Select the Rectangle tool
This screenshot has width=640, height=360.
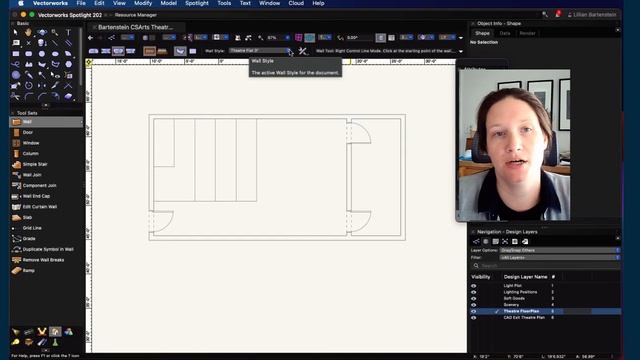coord(16,53)
